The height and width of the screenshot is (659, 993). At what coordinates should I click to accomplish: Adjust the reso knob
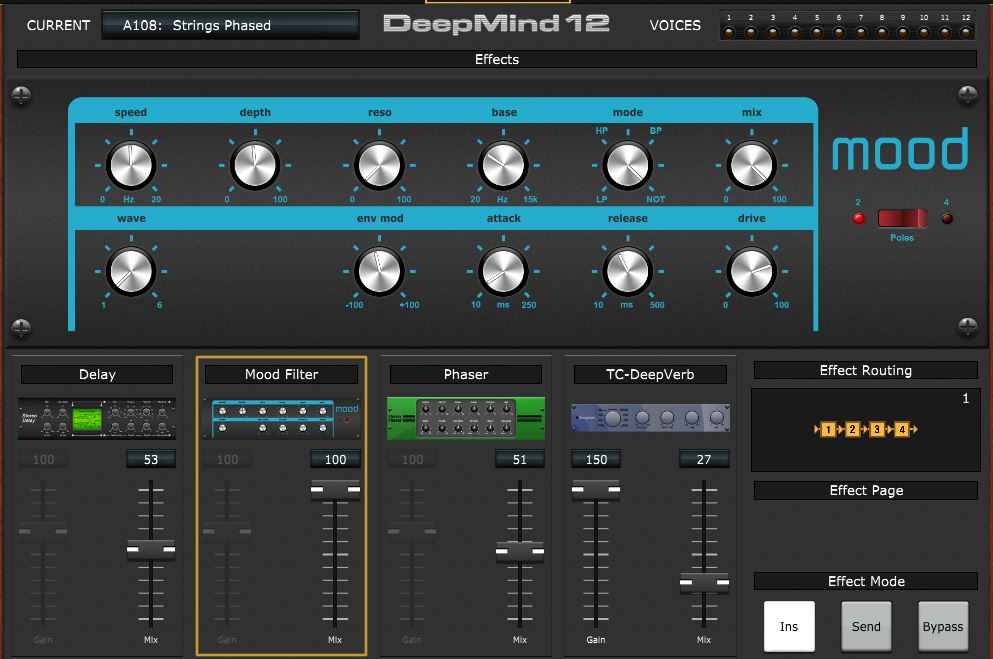tap(379, 165)
